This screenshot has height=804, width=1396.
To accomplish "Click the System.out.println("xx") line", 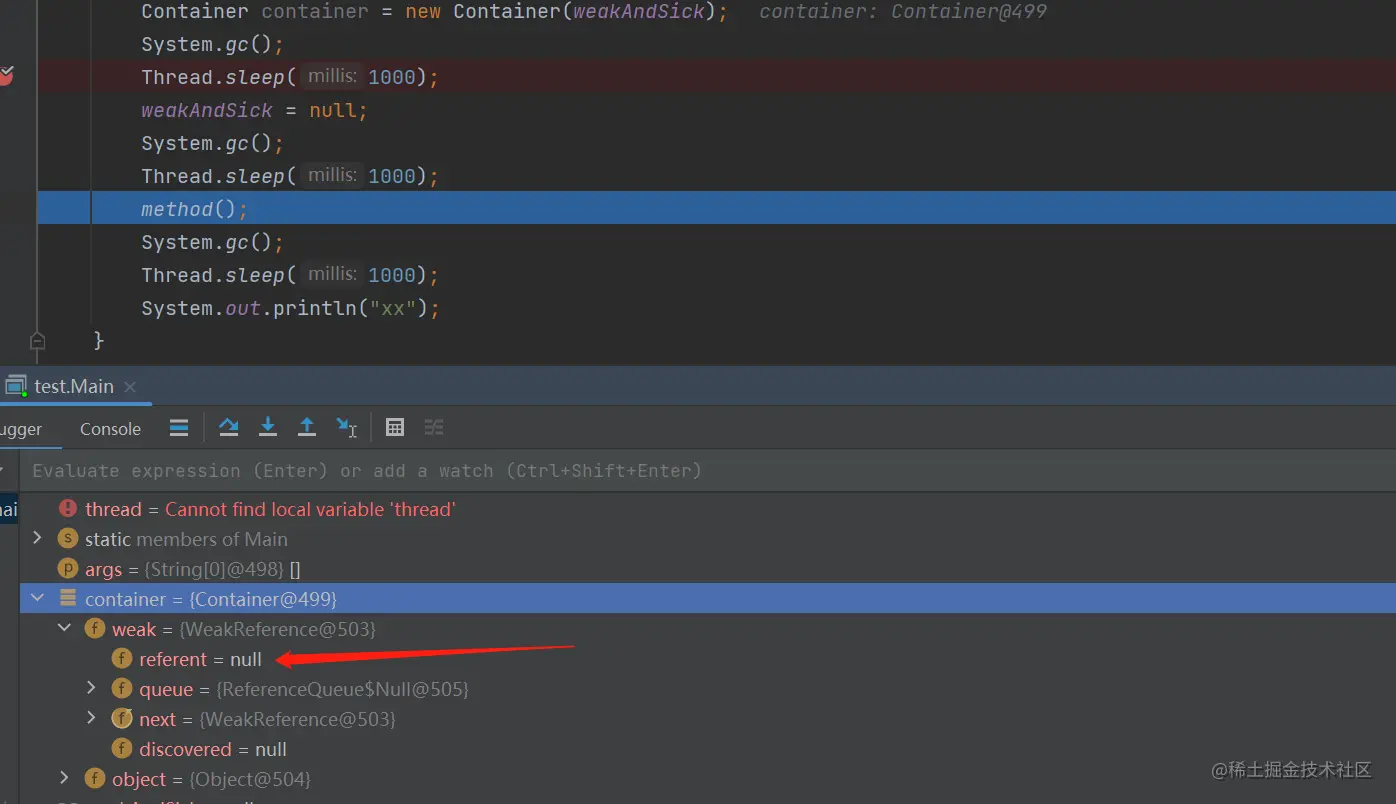I will [290, 308].
